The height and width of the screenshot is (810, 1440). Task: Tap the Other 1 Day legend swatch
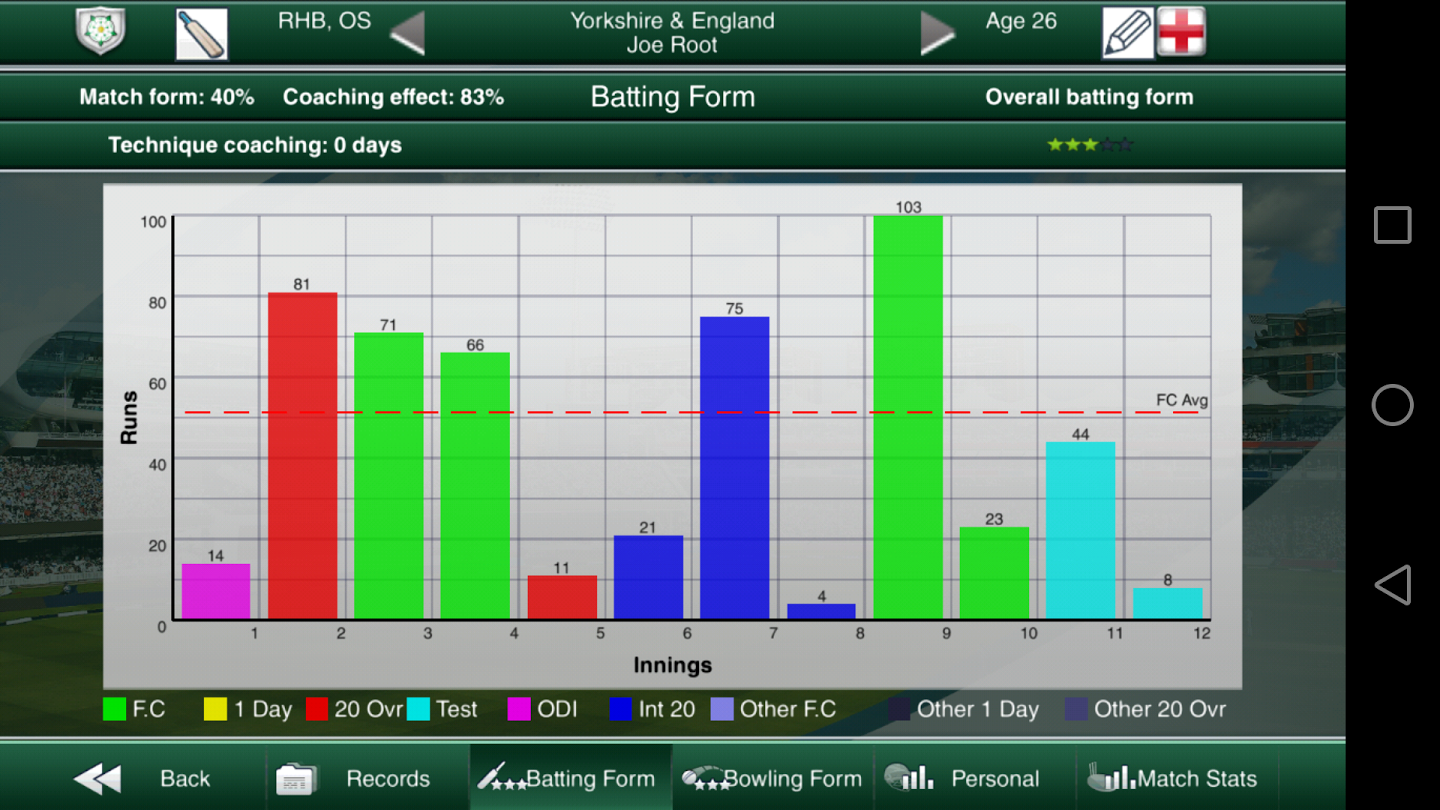coord(899,709)
